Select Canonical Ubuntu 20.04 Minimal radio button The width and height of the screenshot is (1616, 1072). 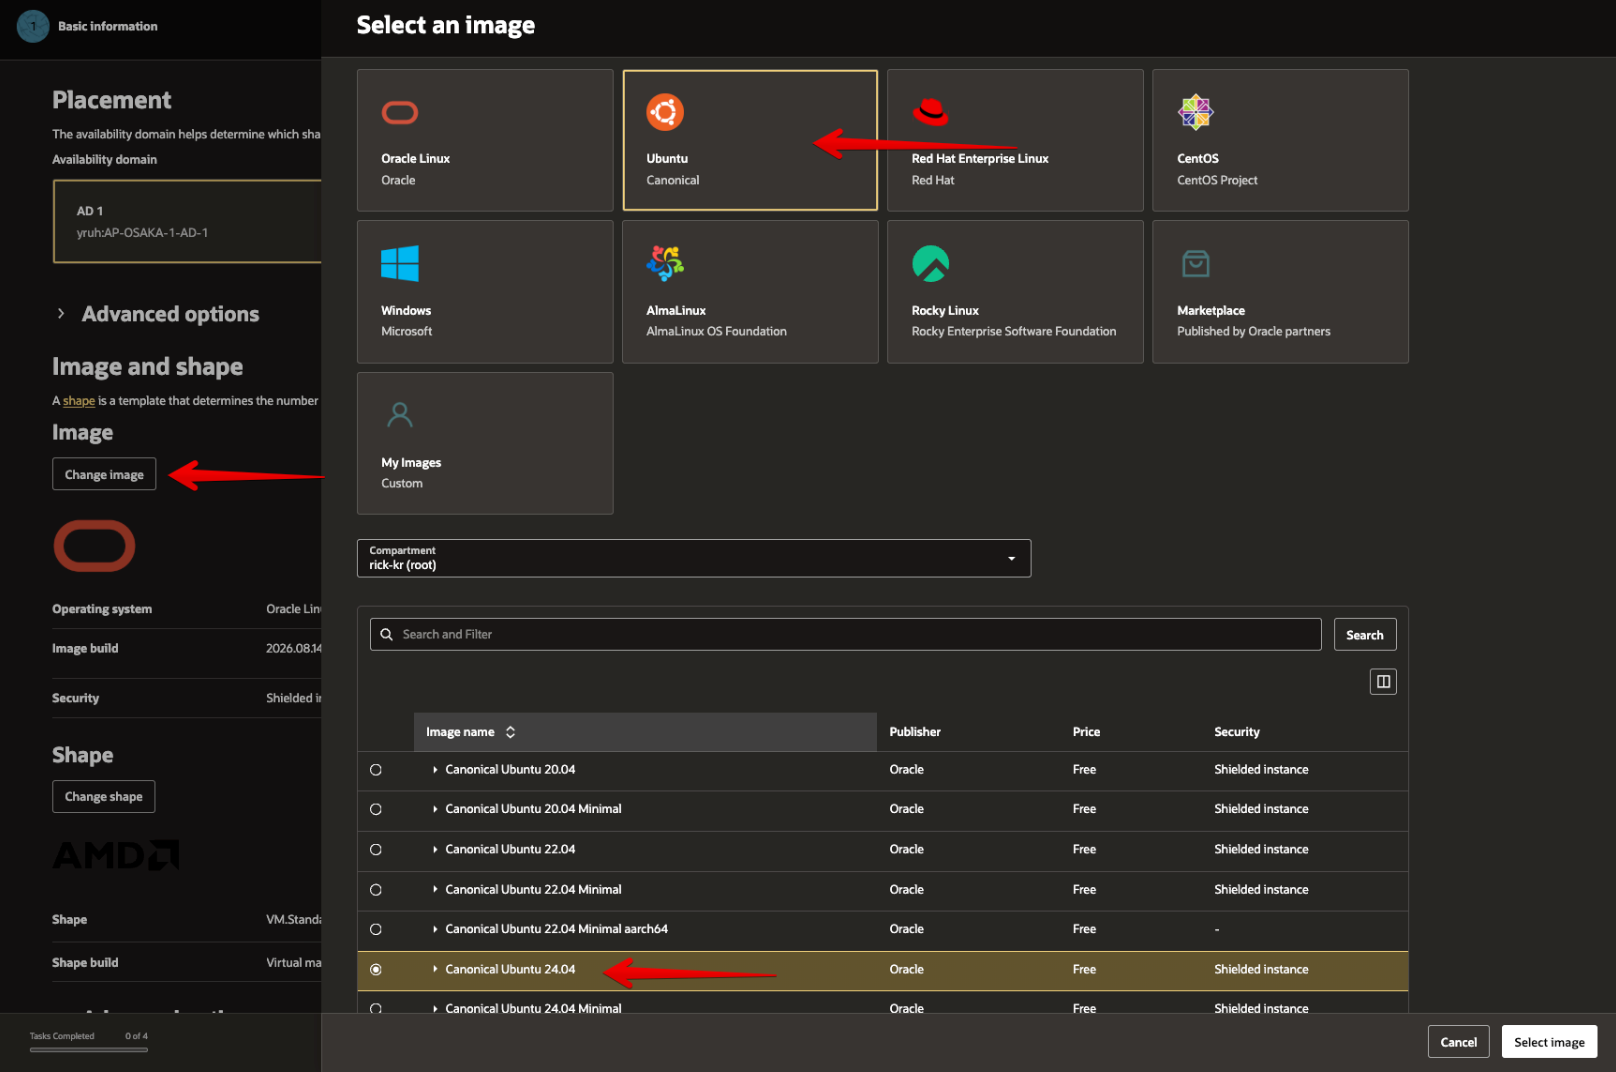pos(376,809)
